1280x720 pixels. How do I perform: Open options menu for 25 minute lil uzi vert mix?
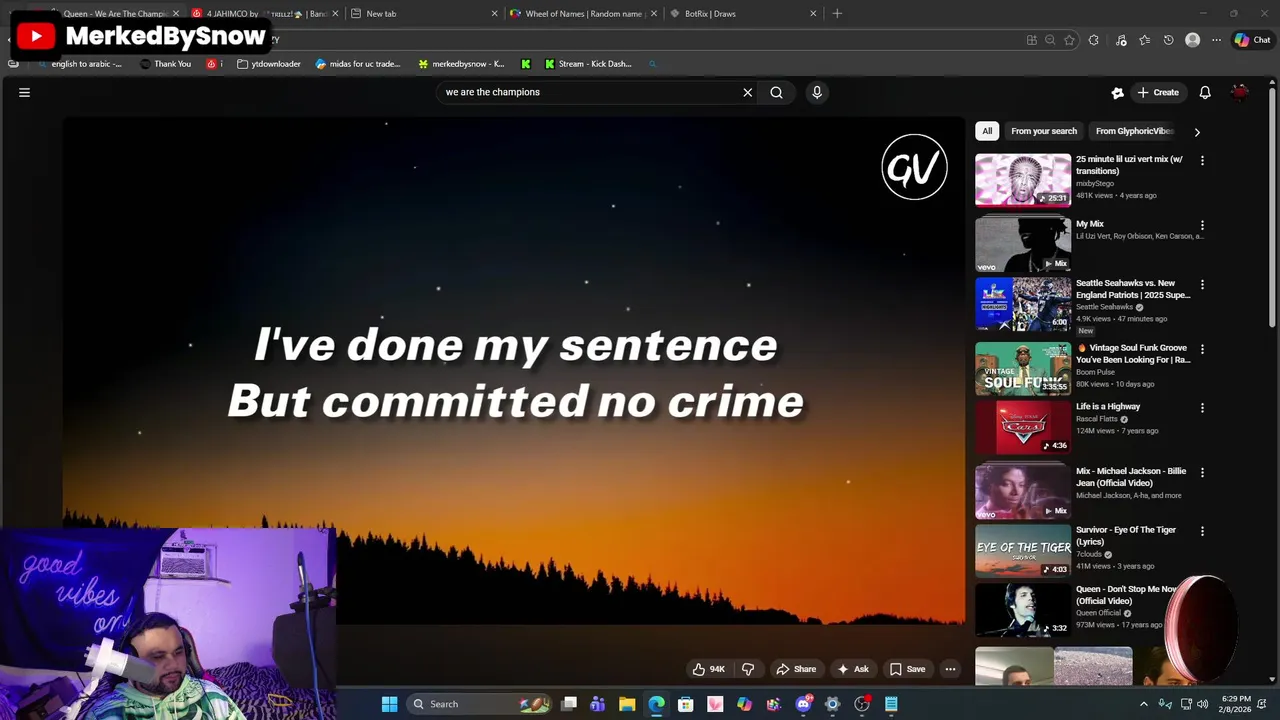click(x=1202, y=160)
